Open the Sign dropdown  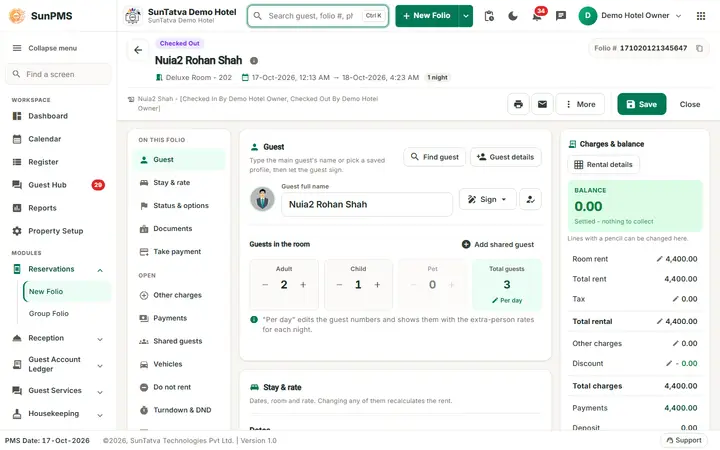pos(488,199)
